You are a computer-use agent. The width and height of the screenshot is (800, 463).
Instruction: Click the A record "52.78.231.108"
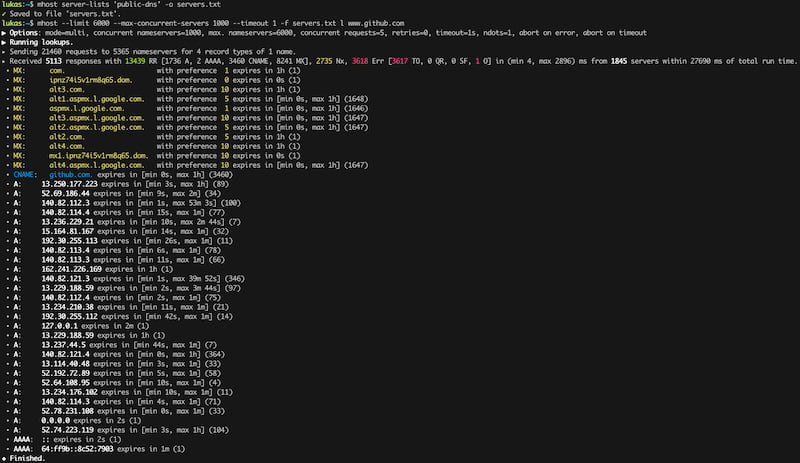pos(67,411)
